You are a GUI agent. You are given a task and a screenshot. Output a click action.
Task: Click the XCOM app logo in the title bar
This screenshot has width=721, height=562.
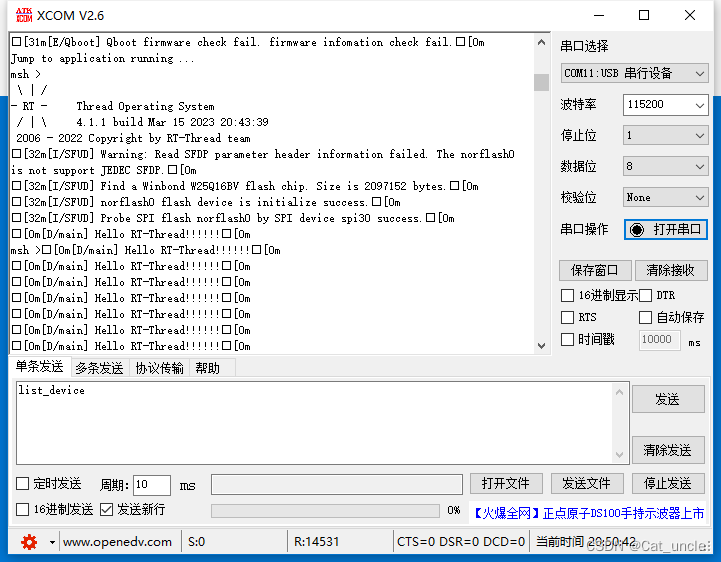pos(23,15)
